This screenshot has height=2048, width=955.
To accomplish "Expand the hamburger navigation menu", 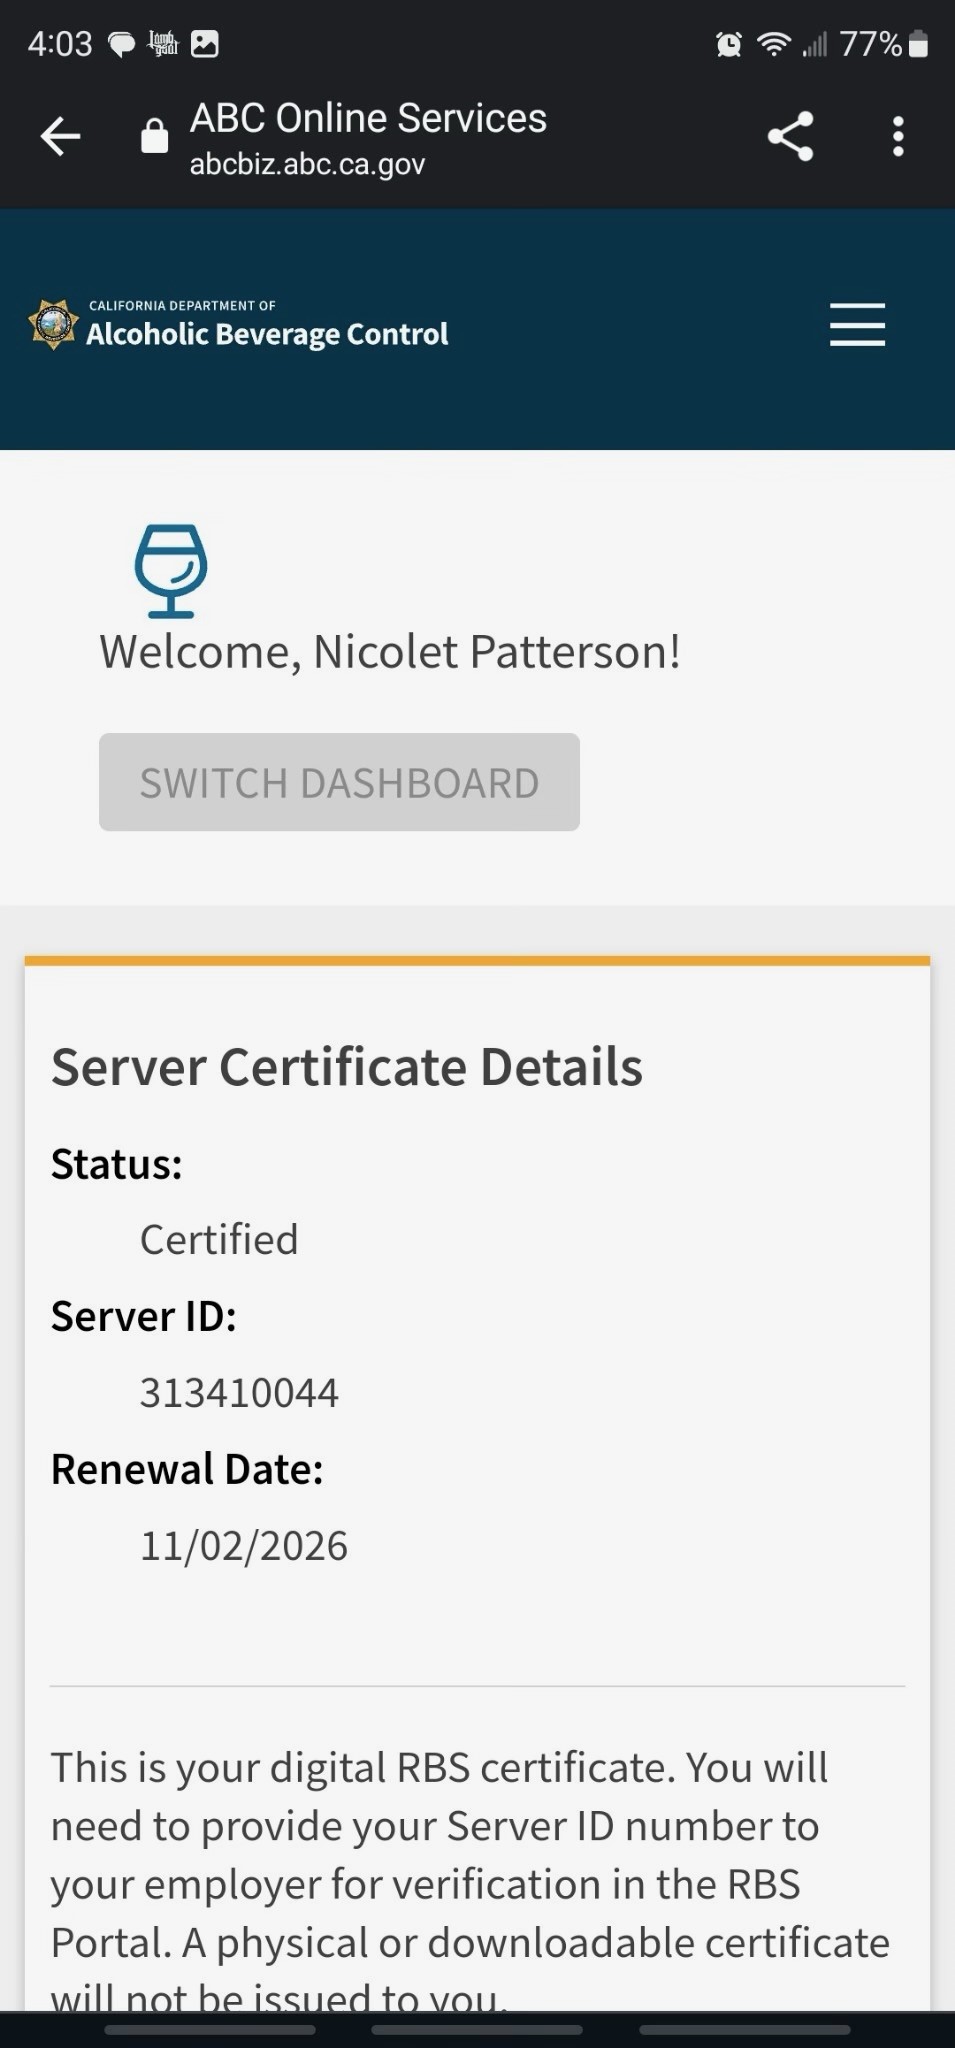I will 857,325.
